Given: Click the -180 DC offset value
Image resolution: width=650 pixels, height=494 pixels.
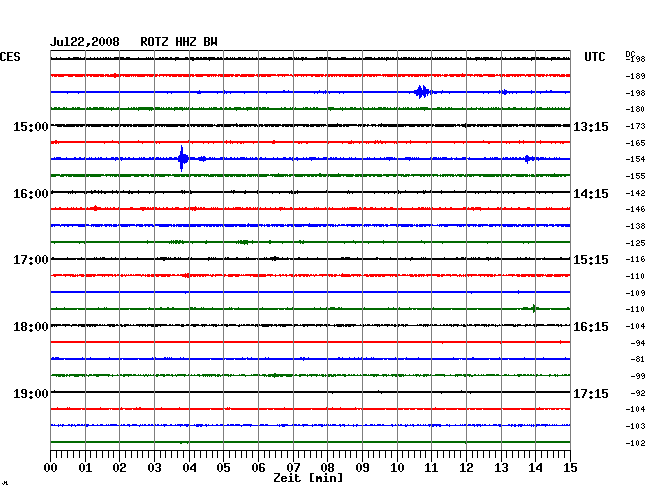Looking at the screenshot, I should [635, 109].
